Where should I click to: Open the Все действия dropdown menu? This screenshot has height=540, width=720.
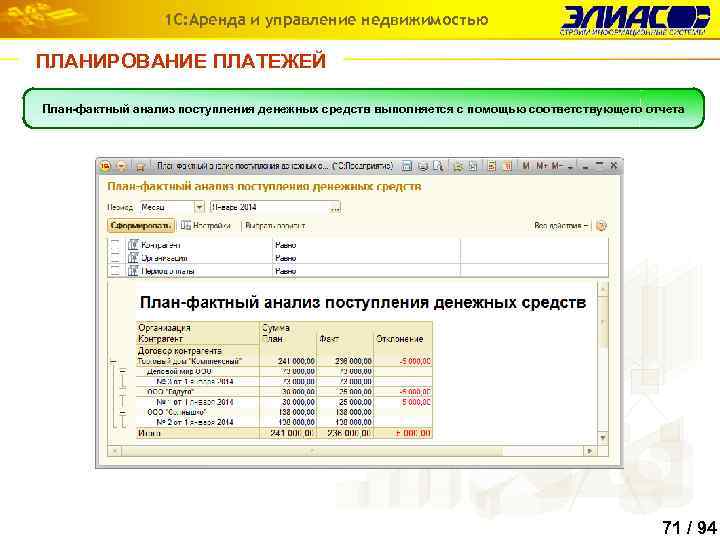(561, 225)
